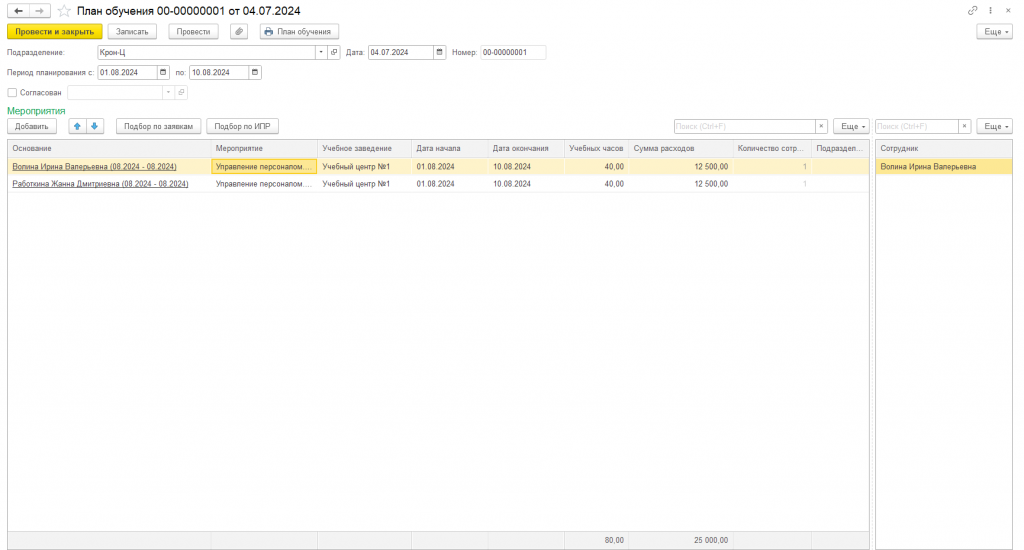Image resolution: width=1024 pixels, height=550 pixels.
Task: Sort by the Мероприятие column header
Action: pos(264,148)
